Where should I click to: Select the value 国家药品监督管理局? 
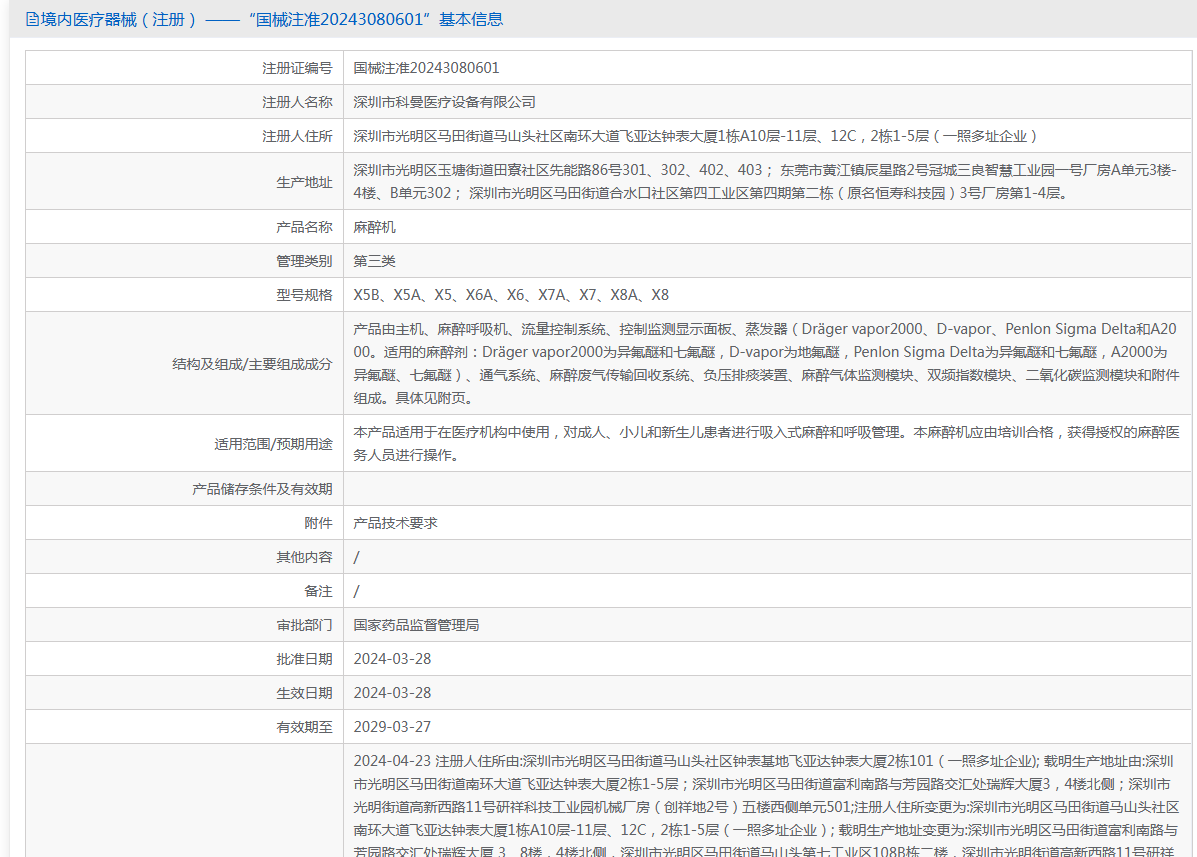click(416, 625)
